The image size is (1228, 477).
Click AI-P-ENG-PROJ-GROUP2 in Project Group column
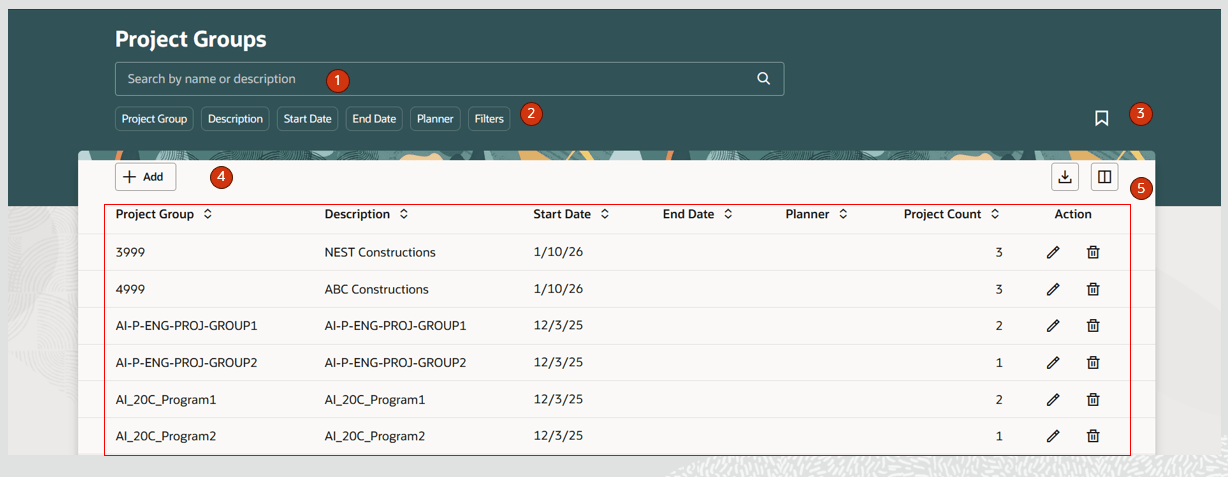pyautogui.click(x=187, y=362)
